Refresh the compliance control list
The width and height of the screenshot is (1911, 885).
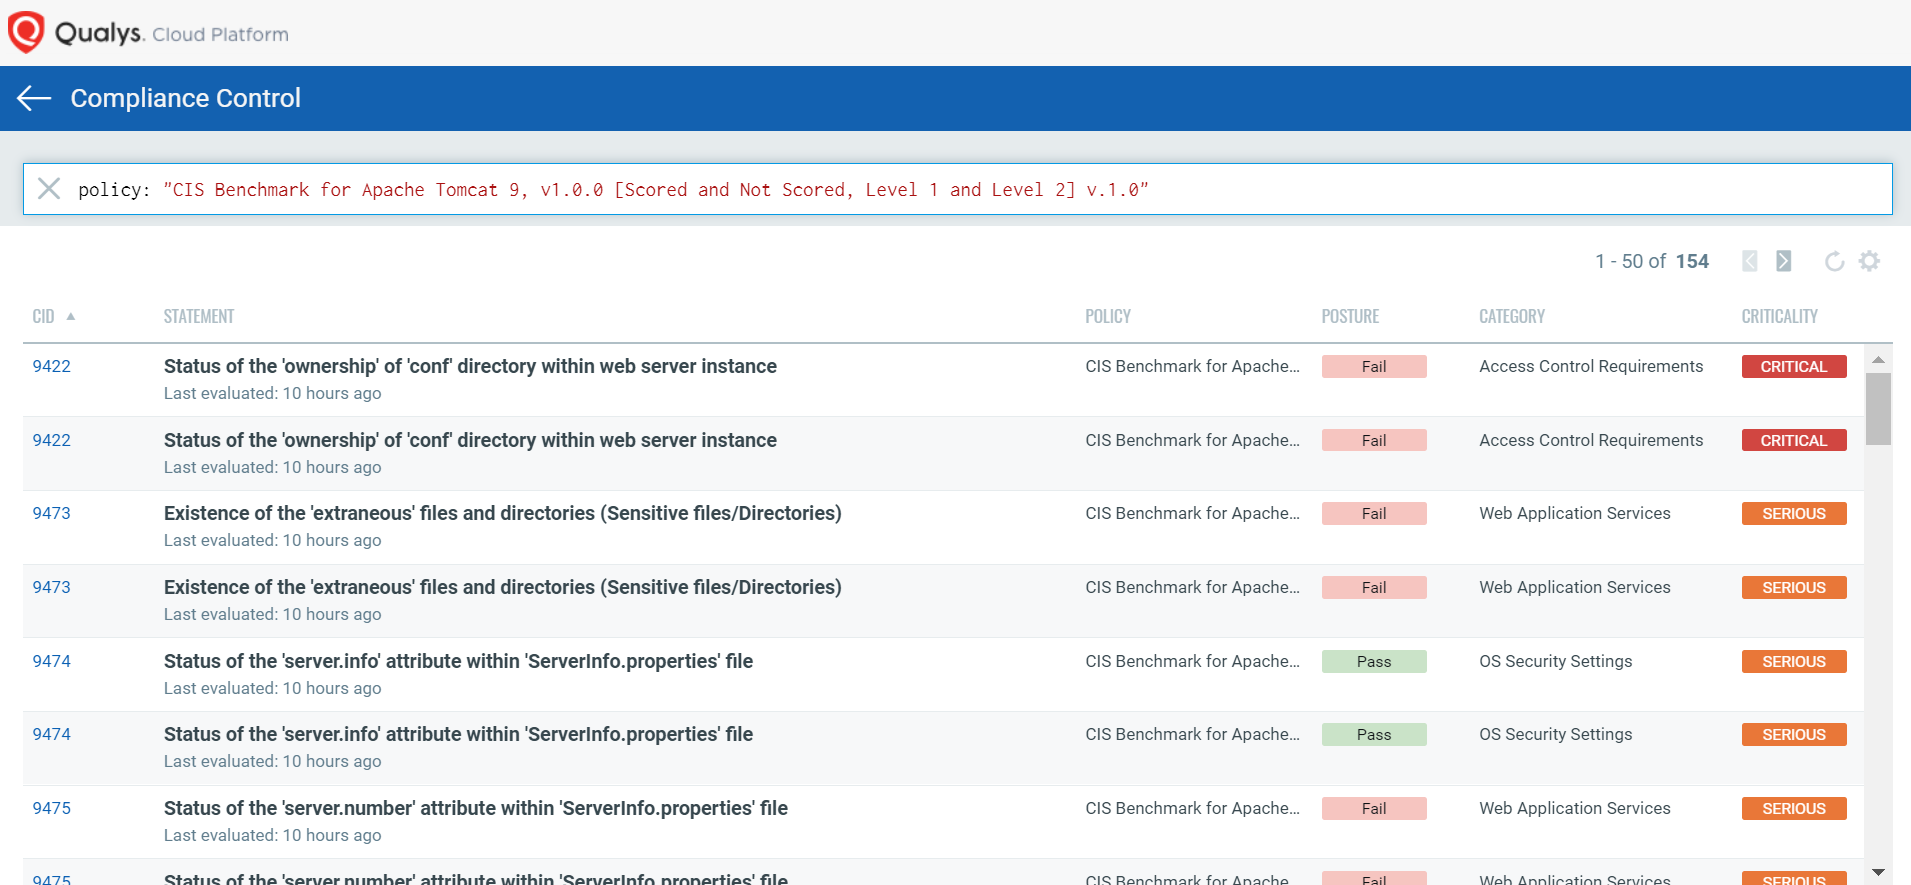[x=1834, y=261]
